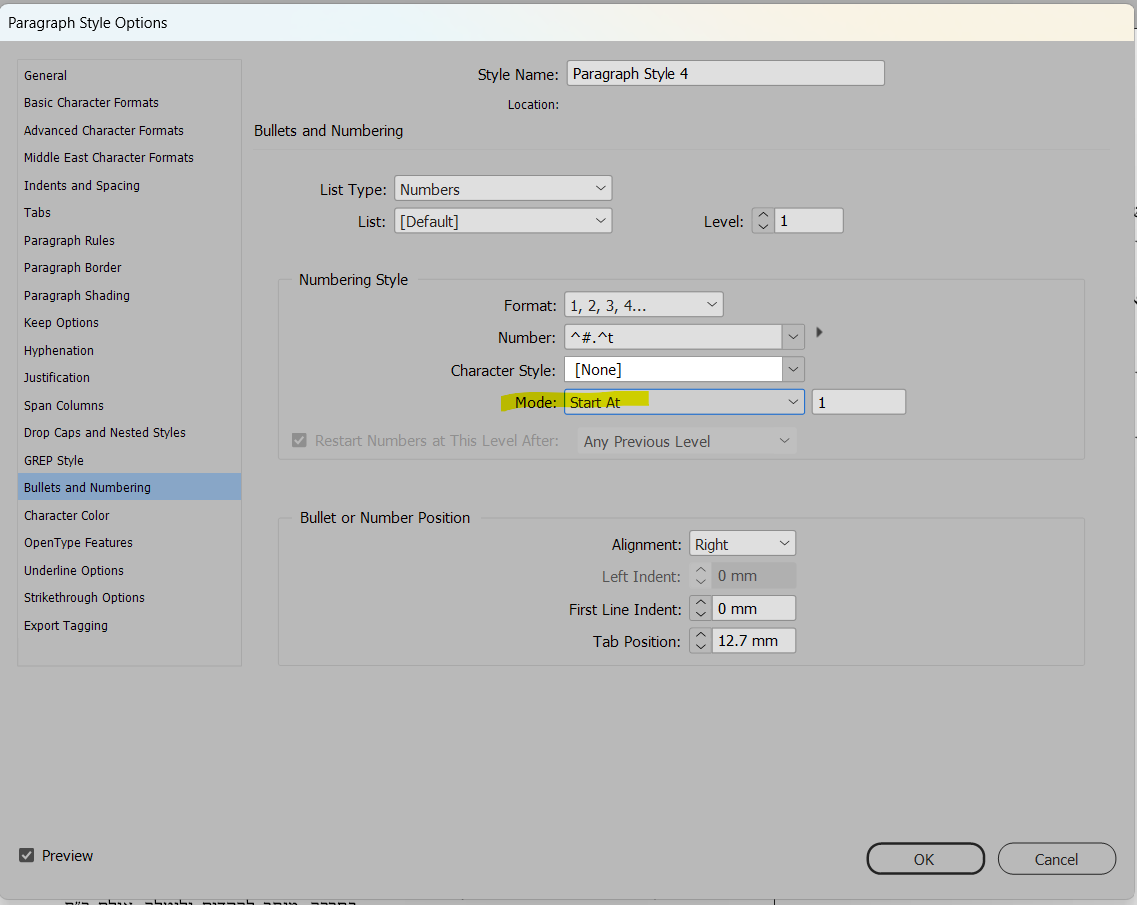Click the Level value field
Screen dimensions: 1137x905
808,220
